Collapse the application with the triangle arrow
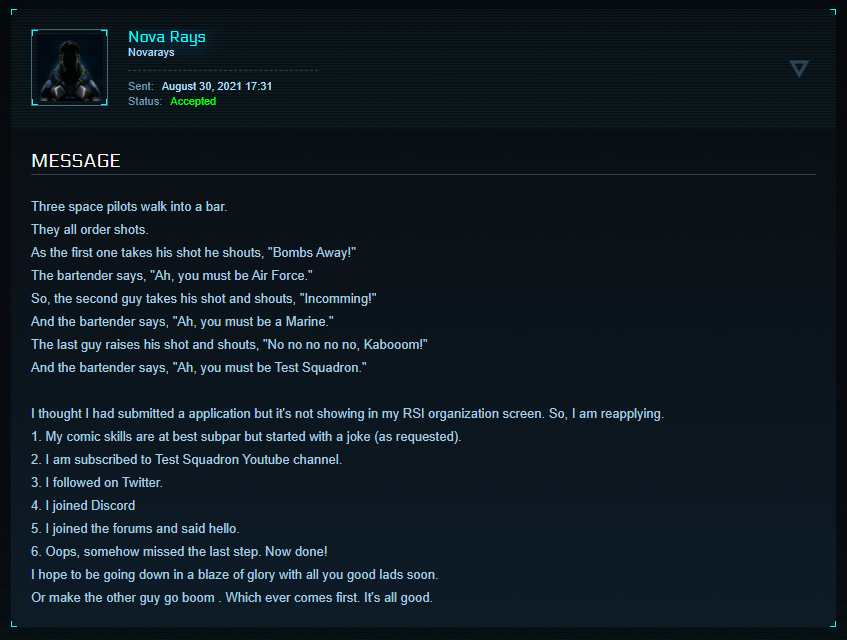 pos(798,68)
